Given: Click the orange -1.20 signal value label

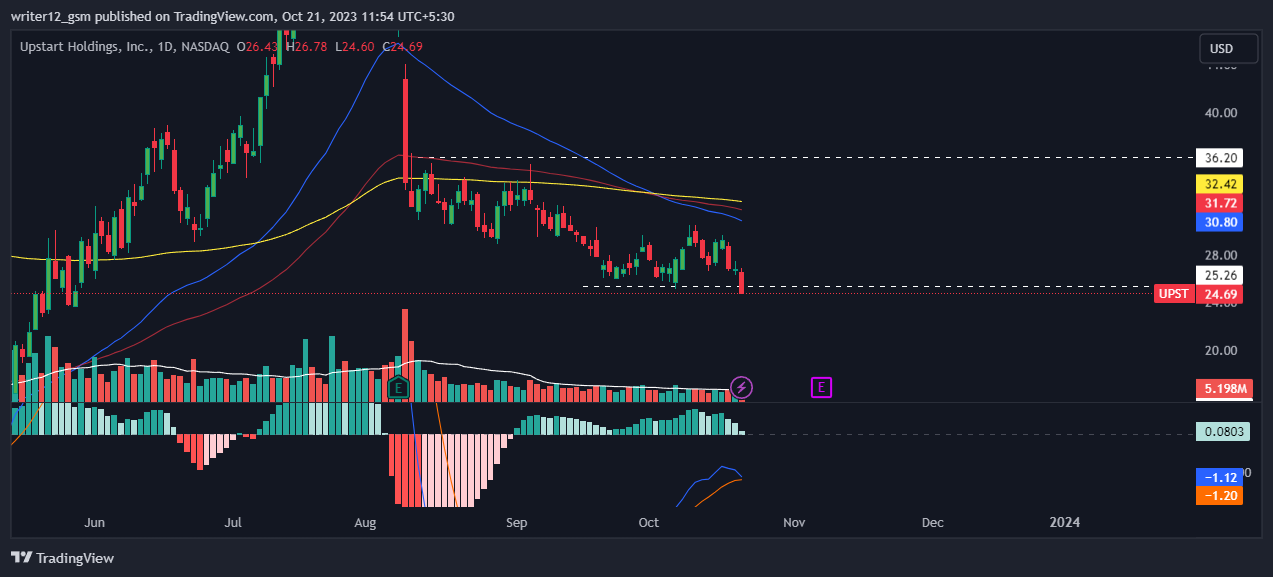Looking at the screenshot, I should point(1219,495).
